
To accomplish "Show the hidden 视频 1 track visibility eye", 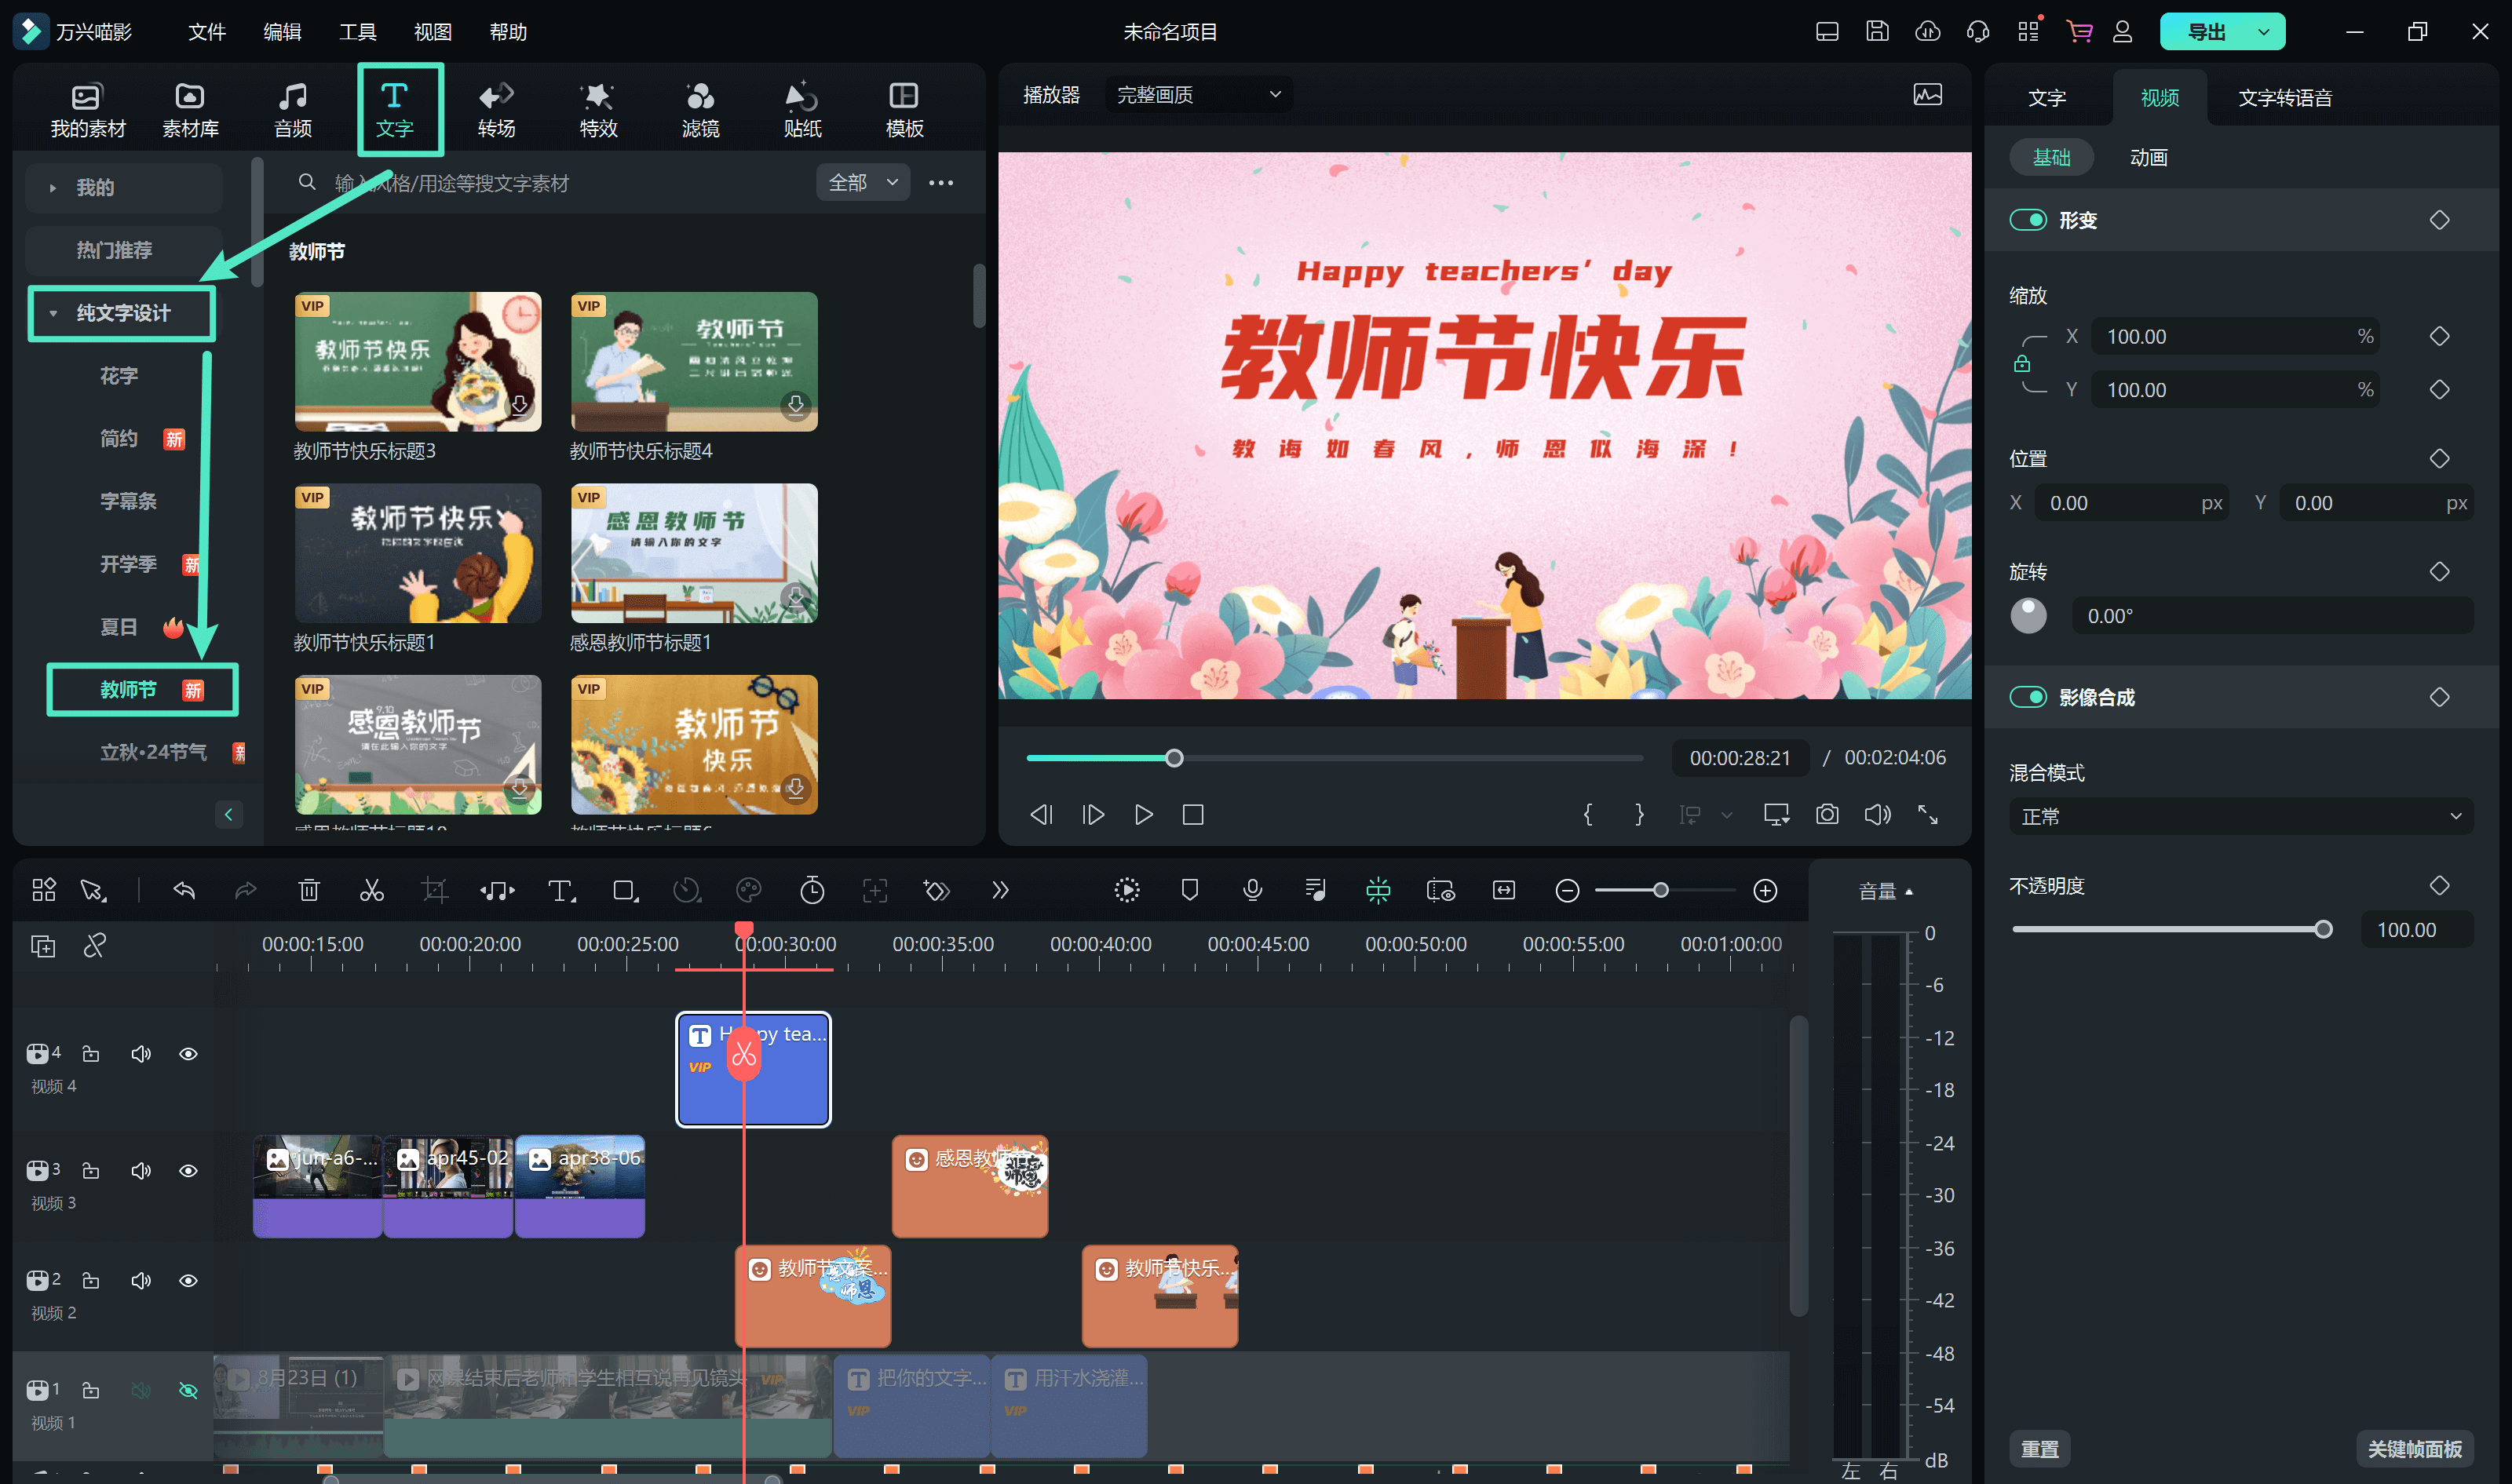I will pyautogui.click(x=188, y=1390).
